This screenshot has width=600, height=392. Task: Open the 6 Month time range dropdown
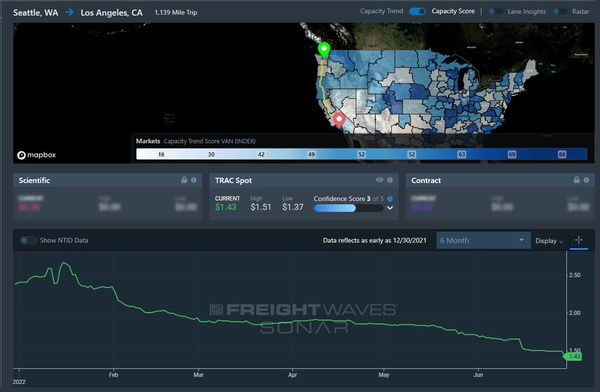click(x=483, y=240)
